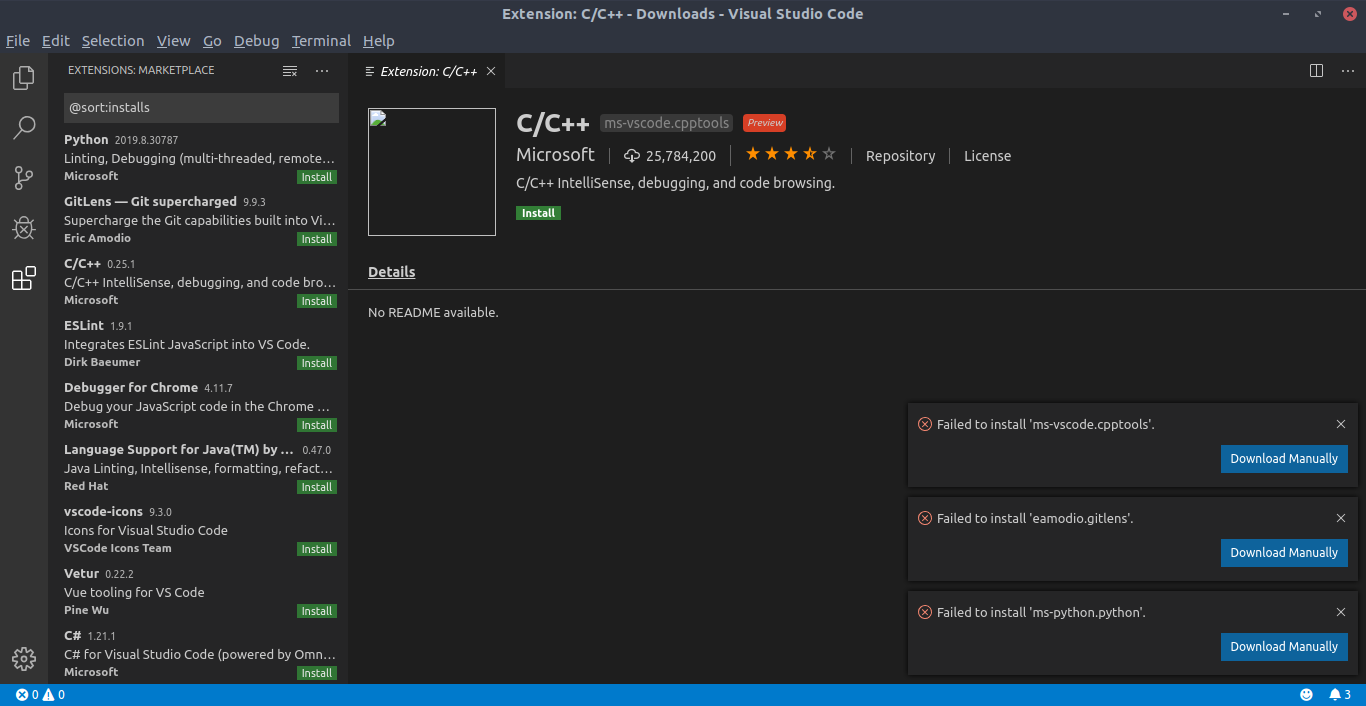The image size is (1366, 706).
Task: Open the Search view from the sidebar
Action: tap(24, 128)
